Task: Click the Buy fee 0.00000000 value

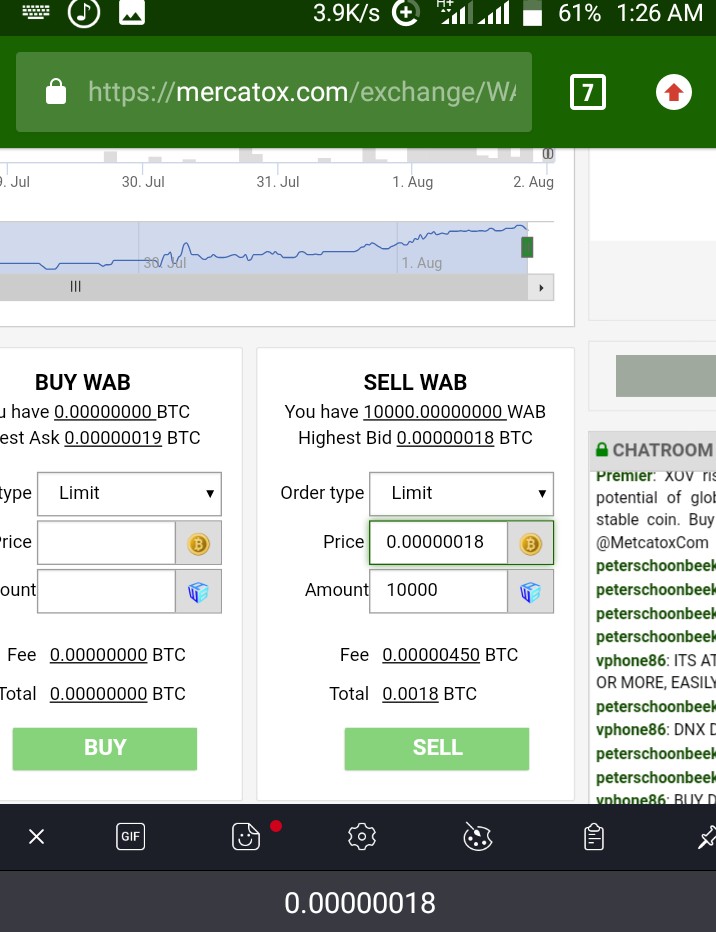Action: pos(99,655)
